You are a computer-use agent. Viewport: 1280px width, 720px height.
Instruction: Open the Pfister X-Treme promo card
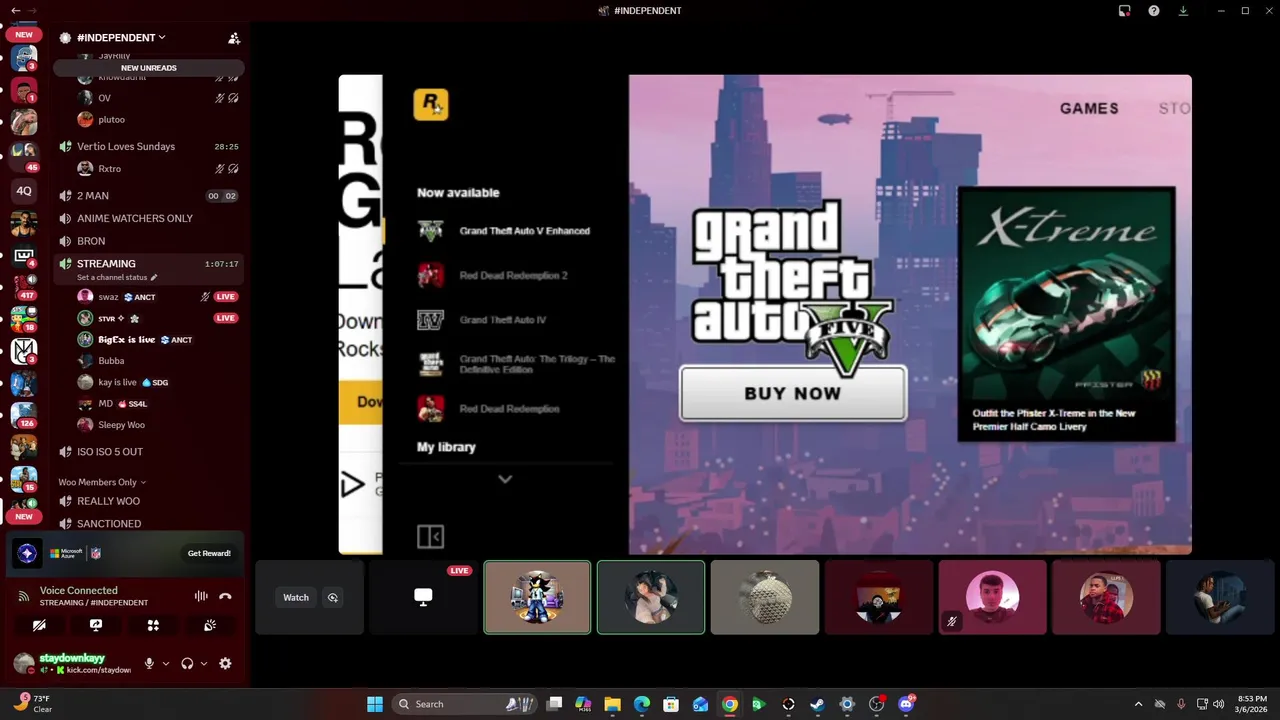click(1066, 313)
